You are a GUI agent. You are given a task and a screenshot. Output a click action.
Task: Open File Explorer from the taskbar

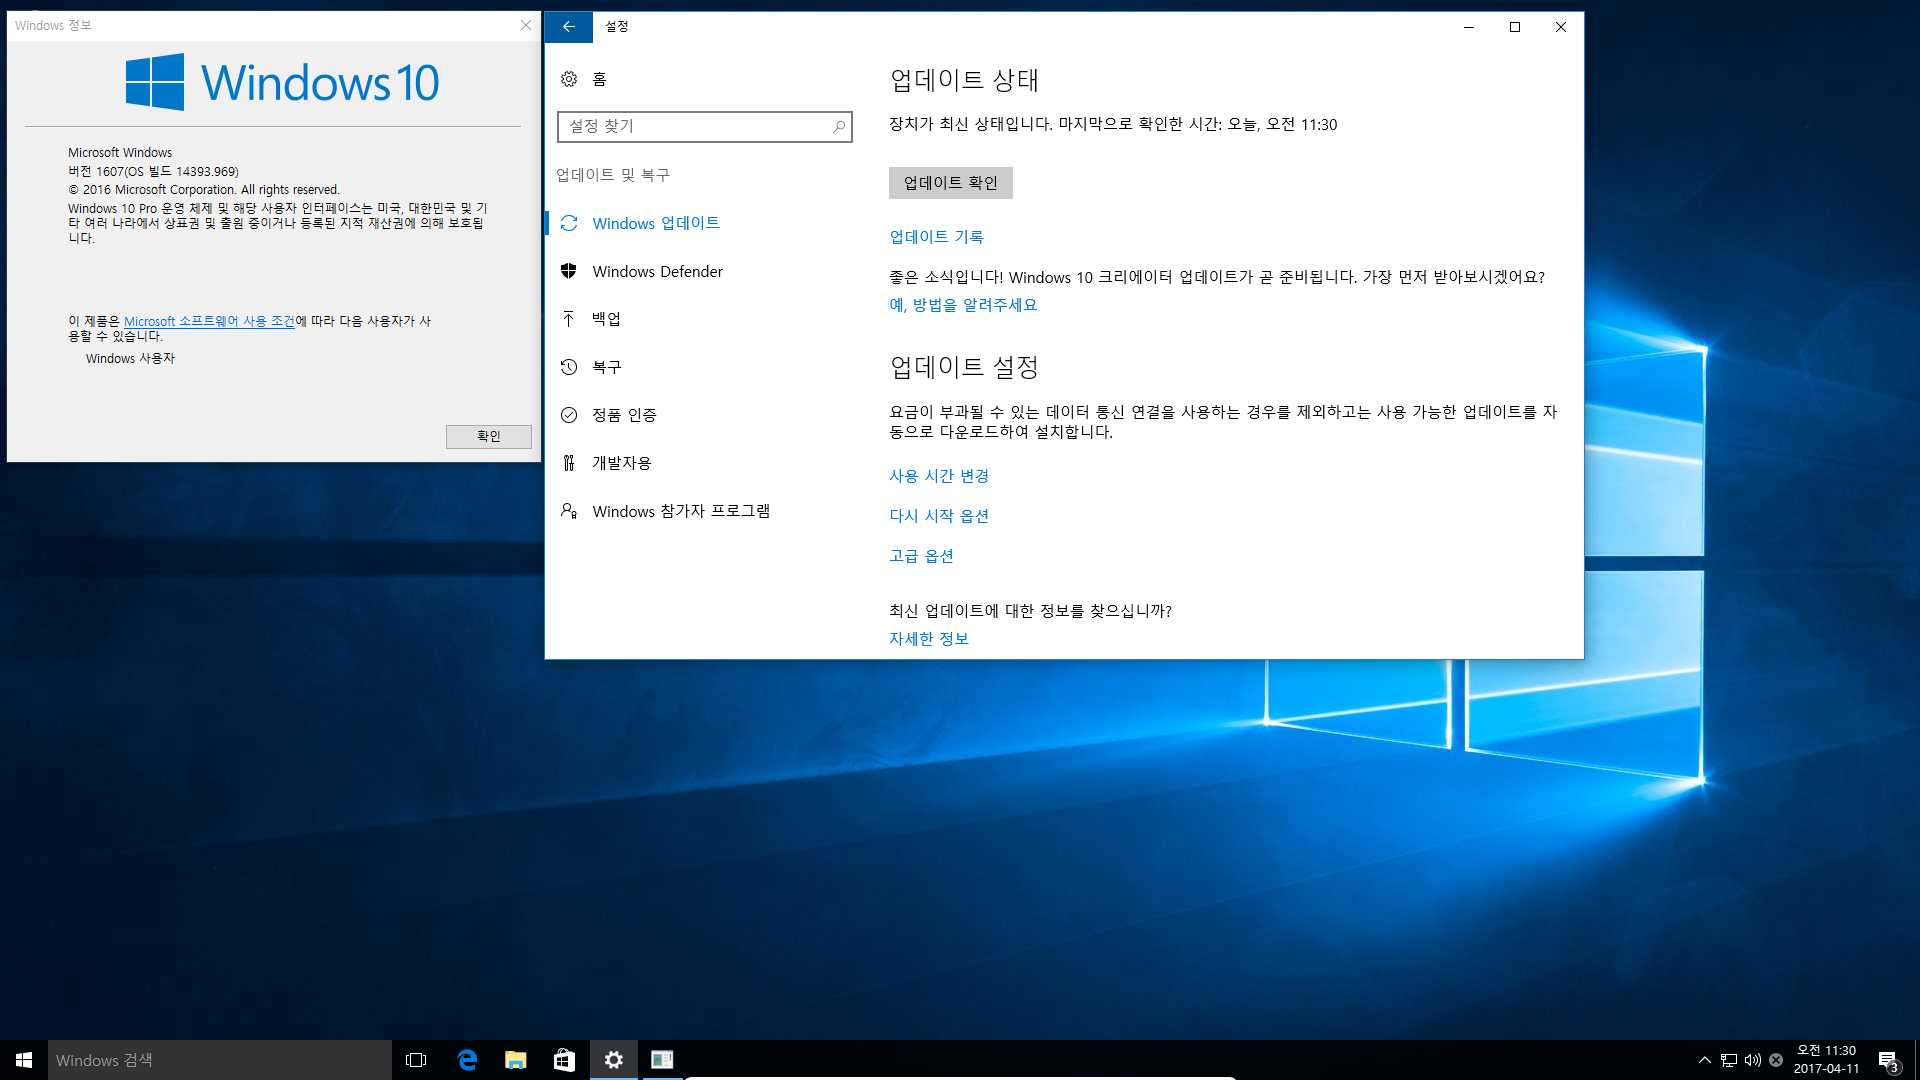coord(516,1060)
